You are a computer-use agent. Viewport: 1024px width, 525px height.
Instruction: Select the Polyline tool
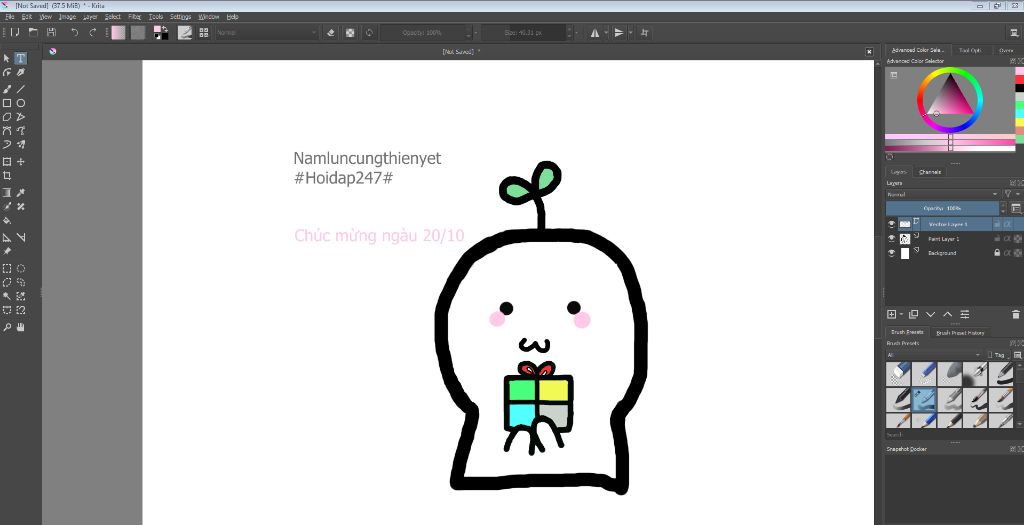point(21,117)
